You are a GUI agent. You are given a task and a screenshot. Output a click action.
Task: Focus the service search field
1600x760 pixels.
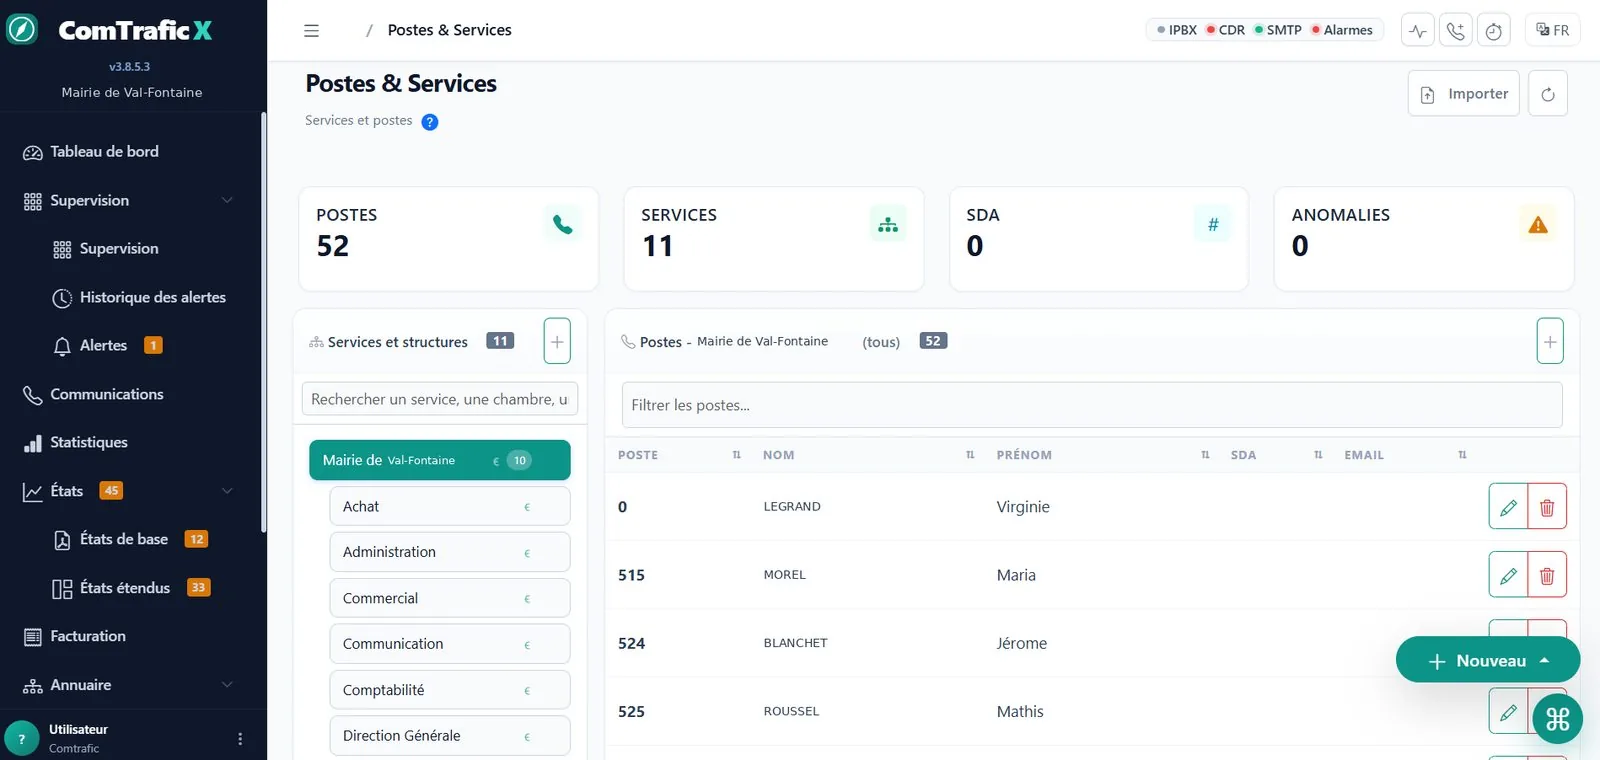pyautogui.click(x=440, y=399)
